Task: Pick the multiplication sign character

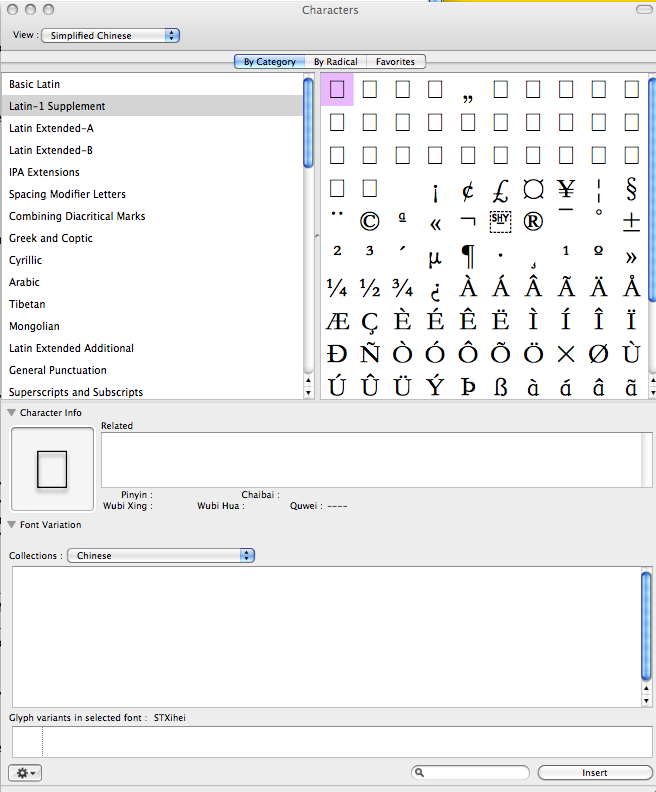Action: [566, 354]
